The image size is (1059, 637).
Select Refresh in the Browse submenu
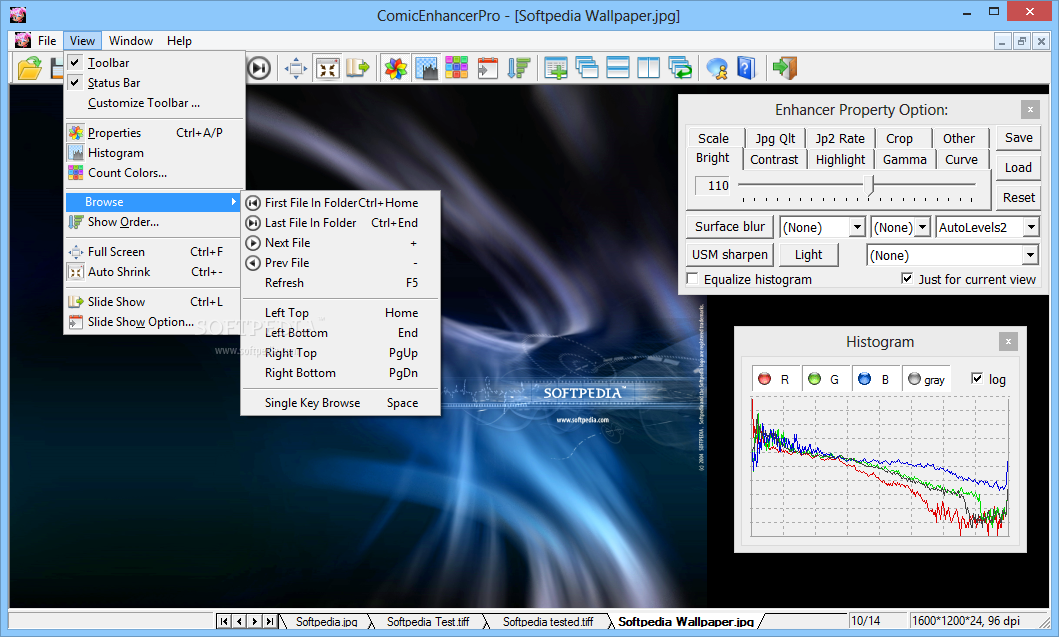341,283
